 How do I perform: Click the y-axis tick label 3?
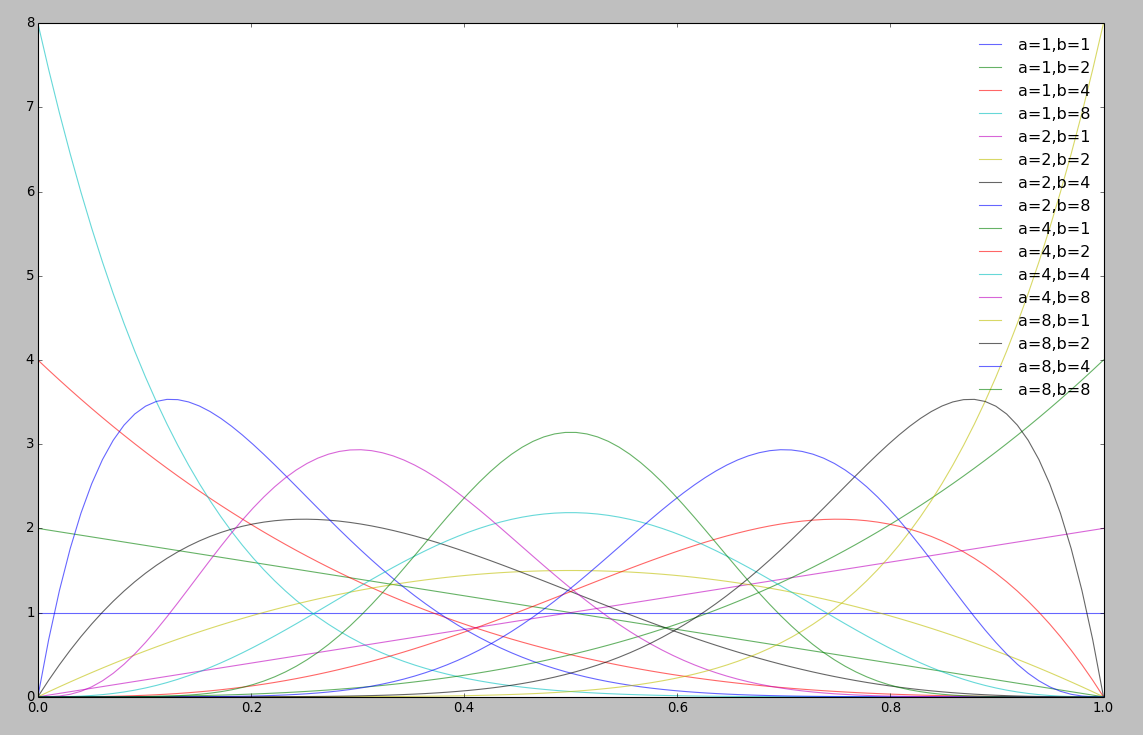point(31,444)
